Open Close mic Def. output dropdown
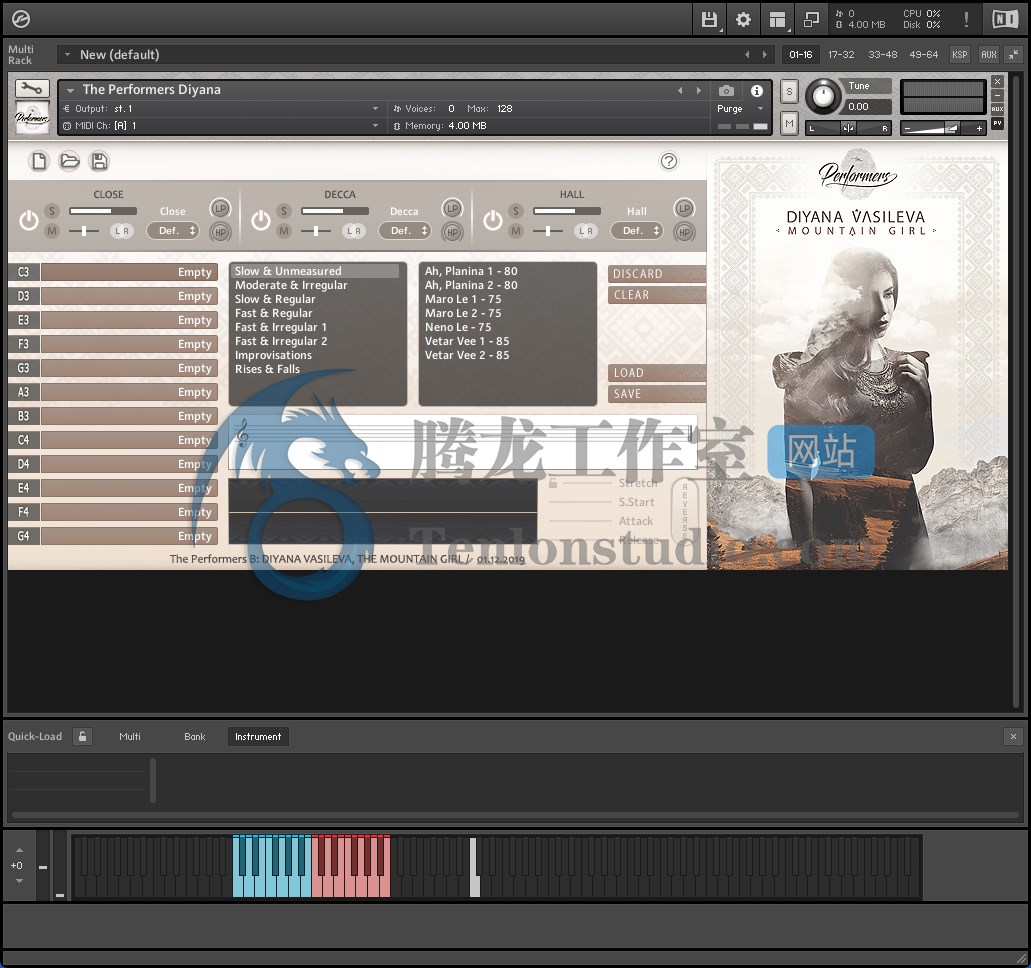 point(173,231)
